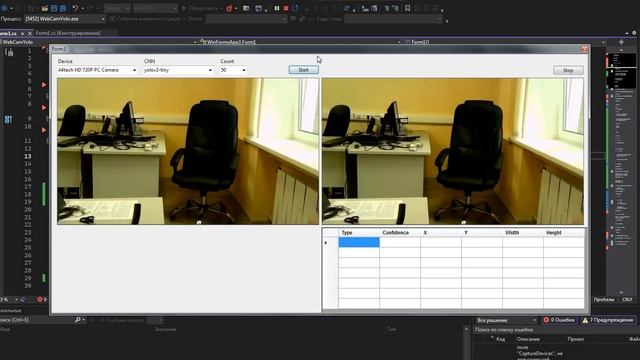Select the highlighted first Type cell
The height and width of the screenshot is (360, 640).
pyautogui.click(x=359, y=242)
